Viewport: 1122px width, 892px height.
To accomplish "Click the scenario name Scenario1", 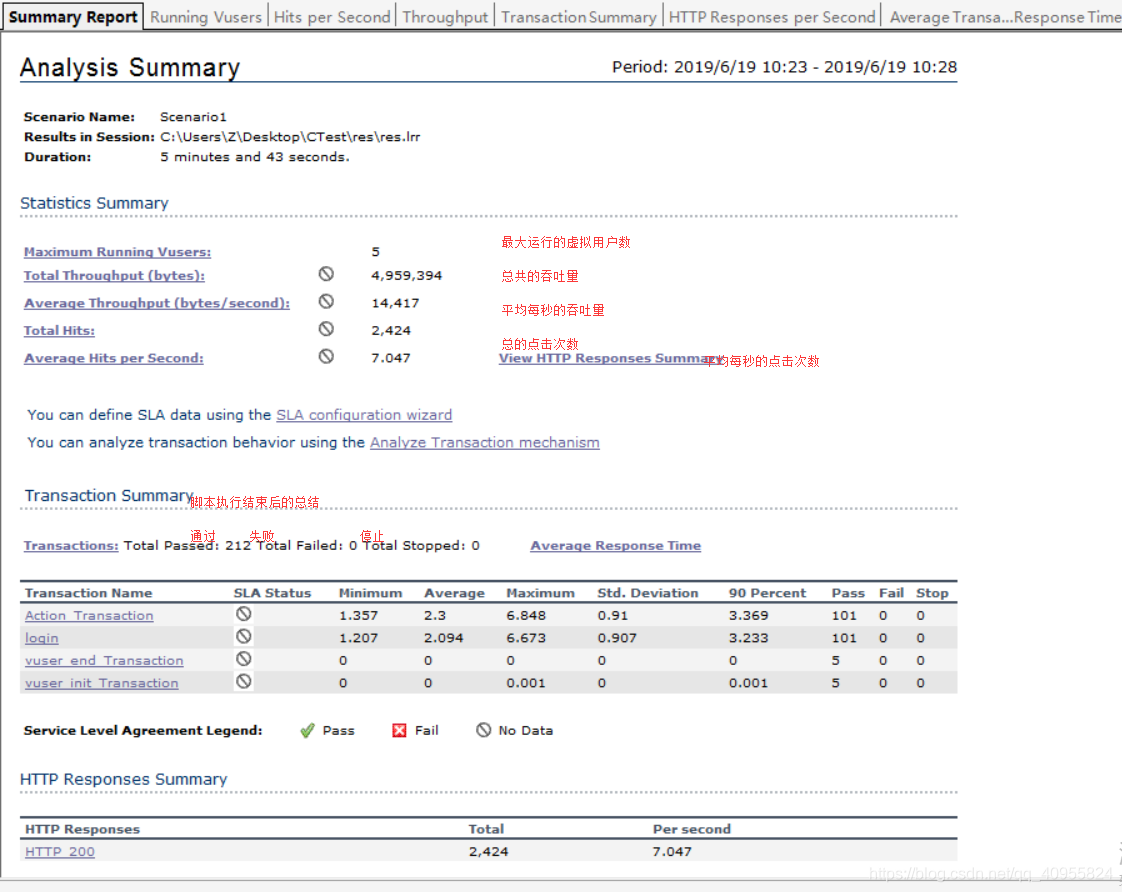I will coord(193,117).
